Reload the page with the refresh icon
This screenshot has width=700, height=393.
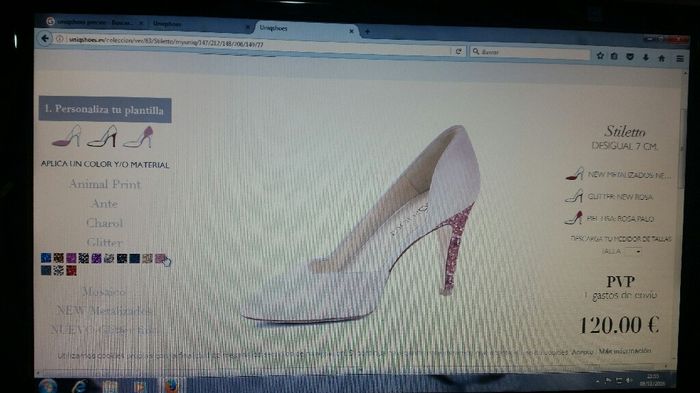point(458,51)
